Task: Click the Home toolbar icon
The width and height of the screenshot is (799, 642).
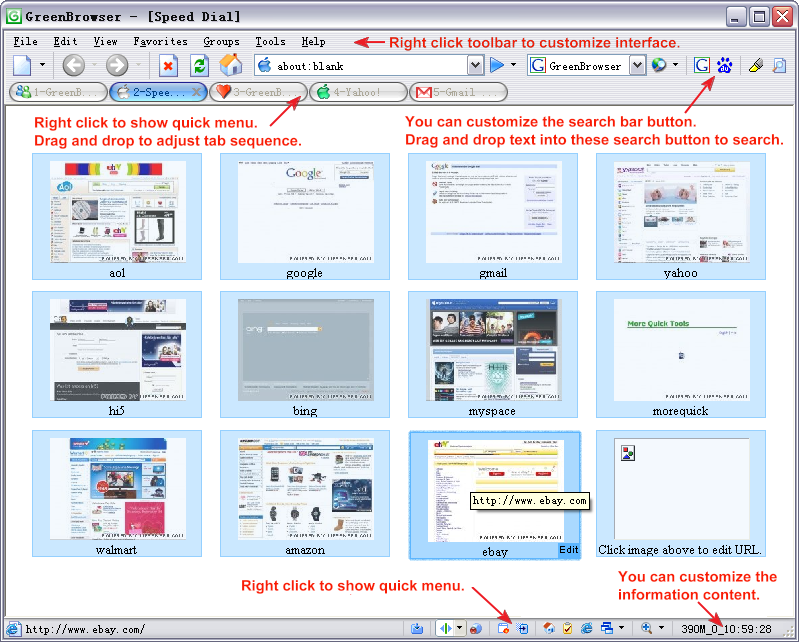Action: 230,66
